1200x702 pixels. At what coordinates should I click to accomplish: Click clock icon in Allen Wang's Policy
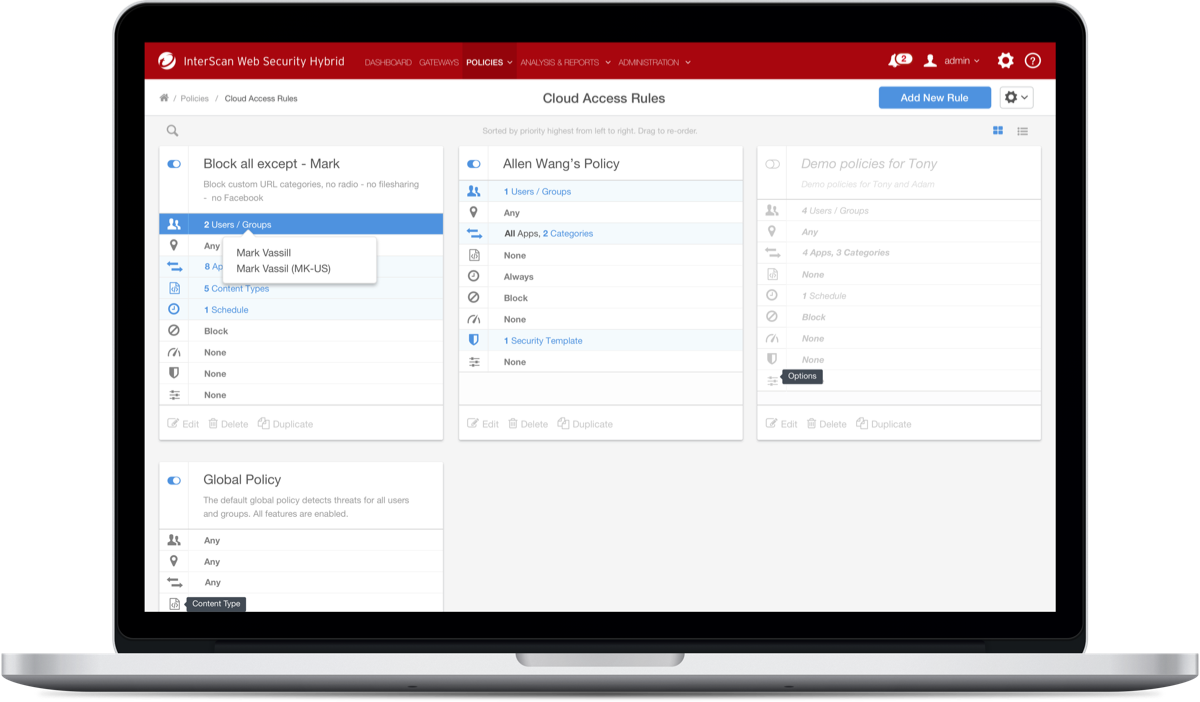click(x=474, y=276)
